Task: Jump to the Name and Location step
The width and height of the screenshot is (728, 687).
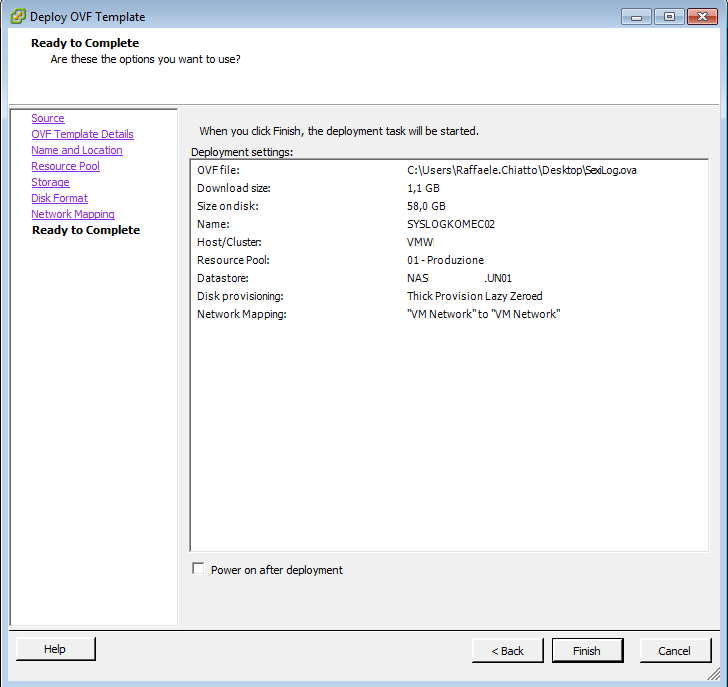Action: [x=77, y=150]
